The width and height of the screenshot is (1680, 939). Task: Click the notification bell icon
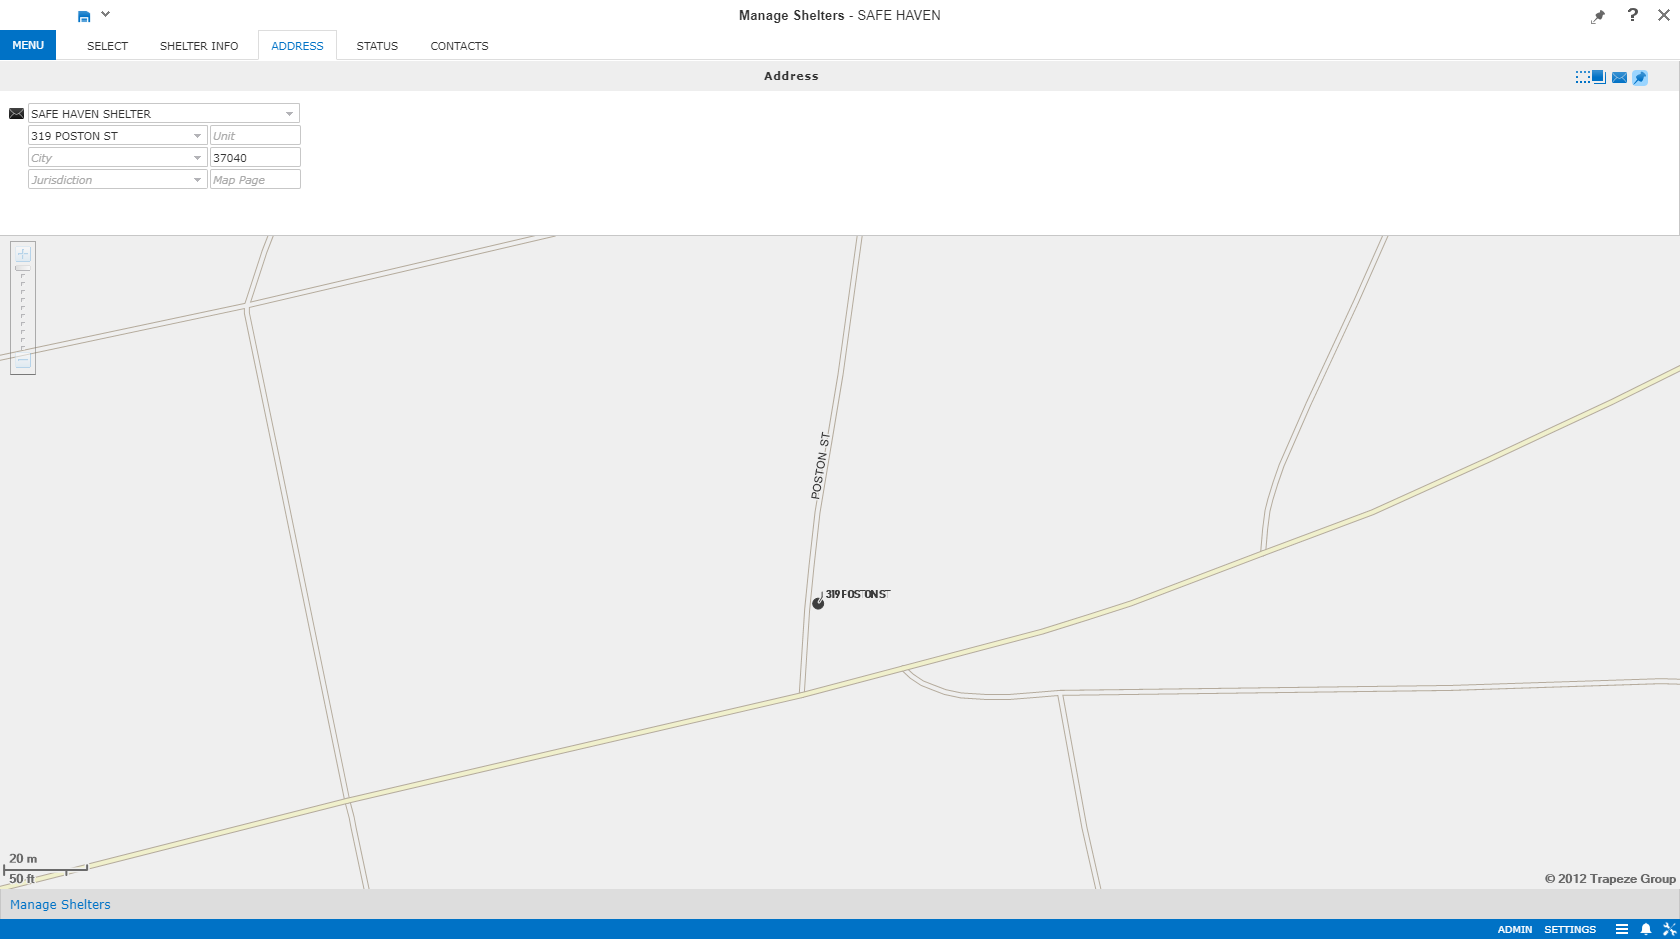(1645, 929)
